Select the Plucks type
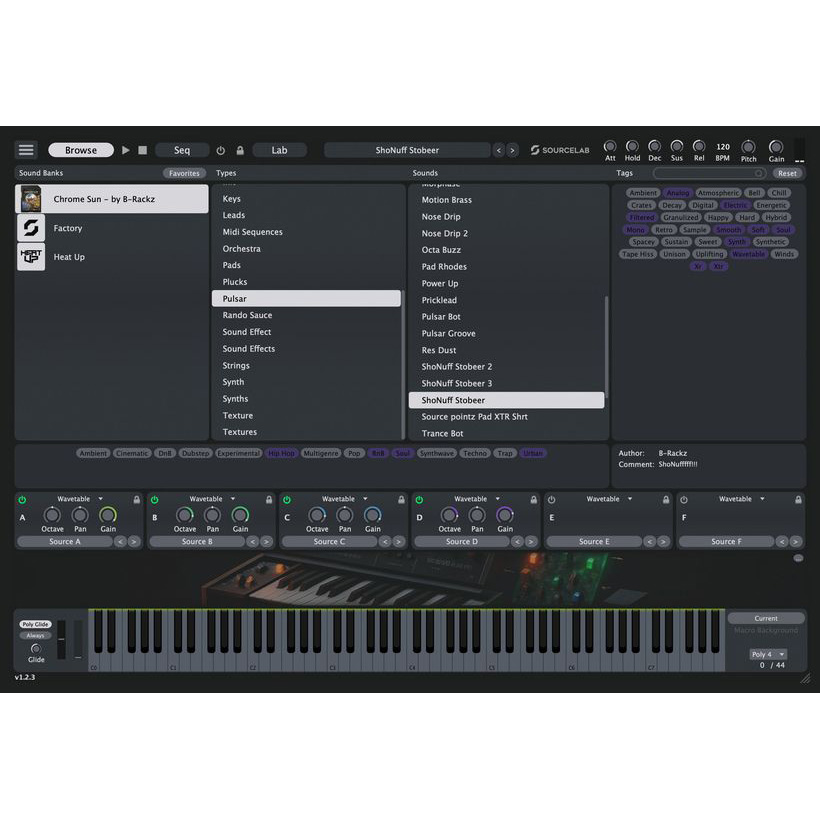Screen dimensions: 820x820 point(306,282)
